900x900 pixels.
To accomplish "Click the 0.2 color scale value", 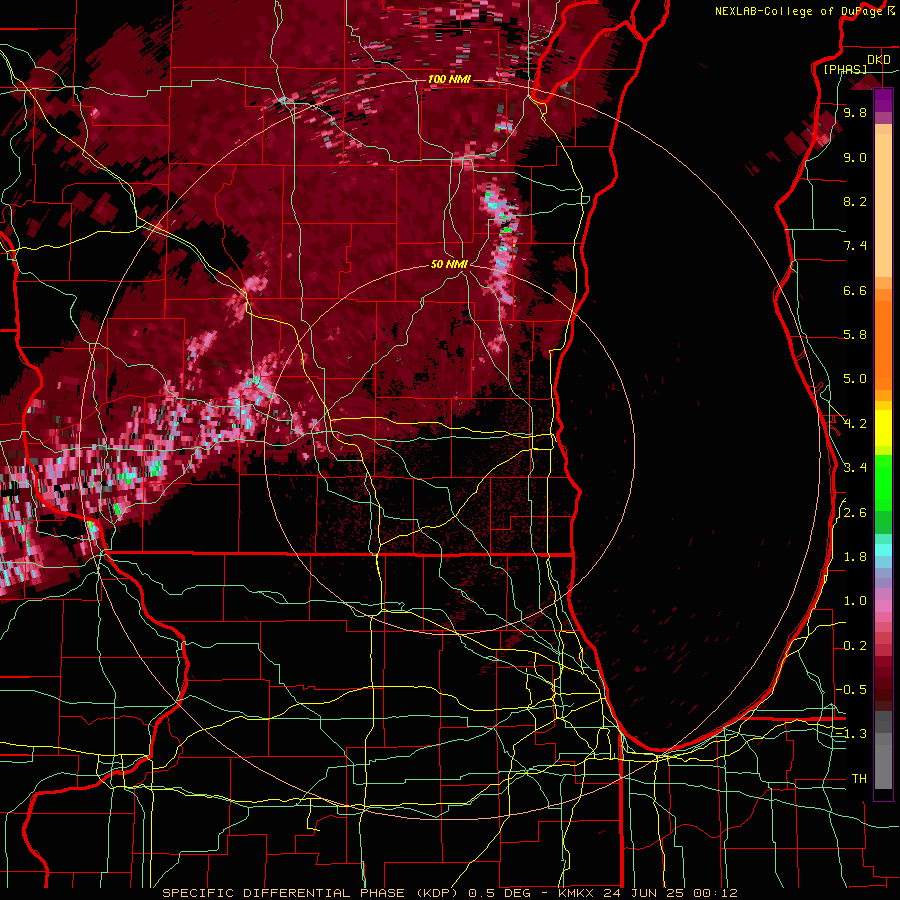I will [855, 646].
